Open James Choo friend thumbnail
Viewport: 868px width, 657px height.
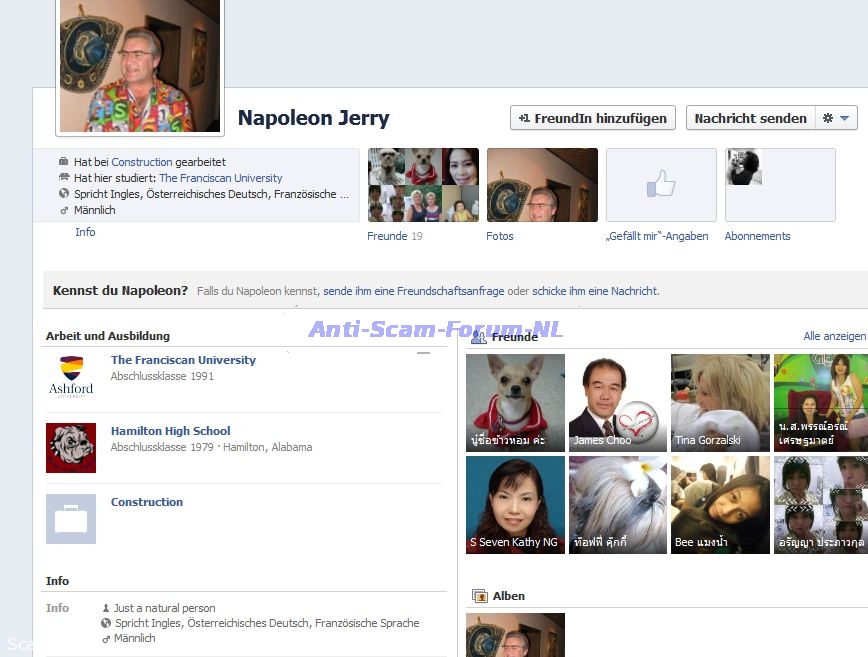click(617, 402)
